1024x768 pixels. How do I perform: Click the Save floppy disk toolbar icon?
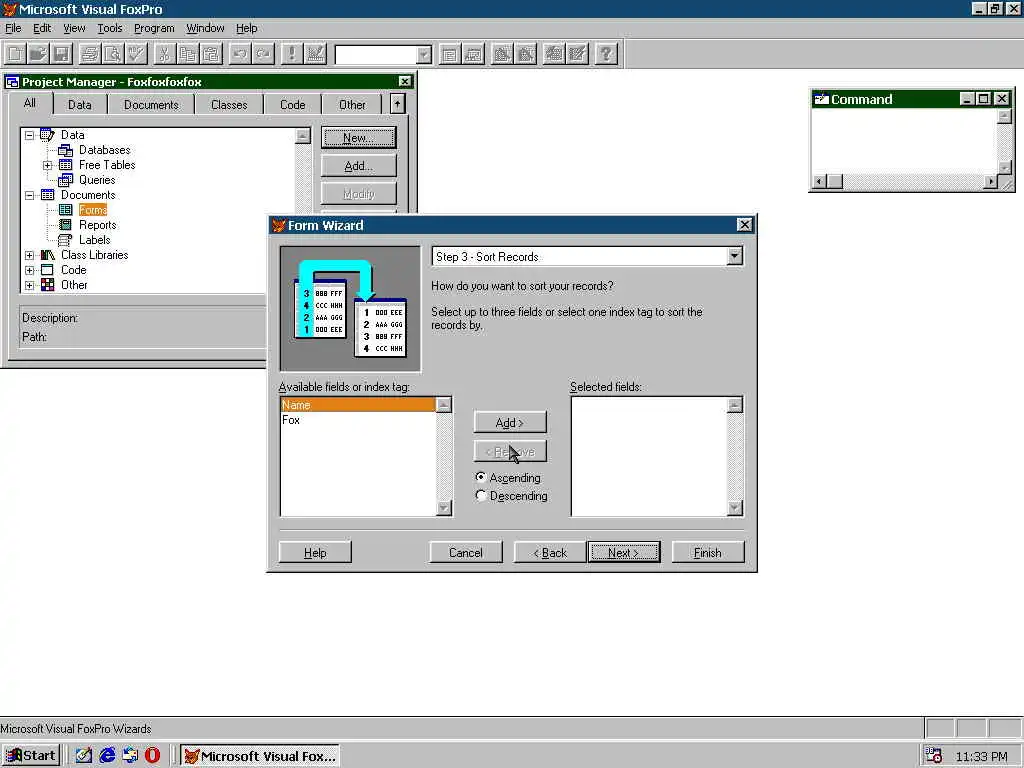coord(61,54)
